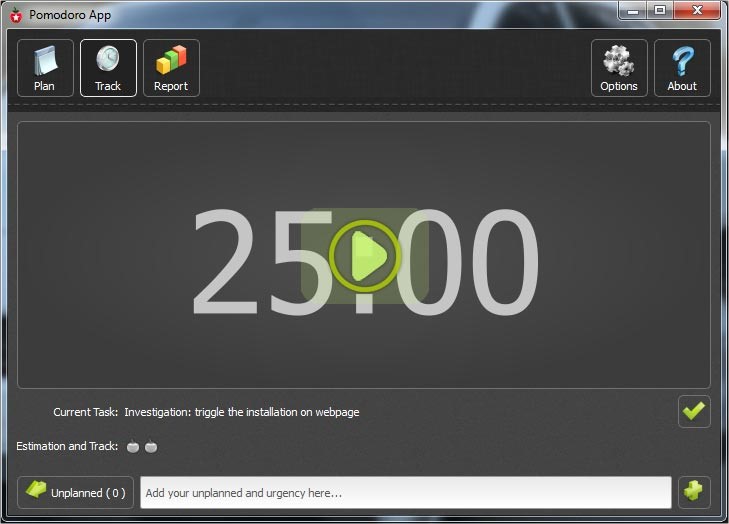Click the About question mark icon

pyautogui.click(x=682, y=68)
